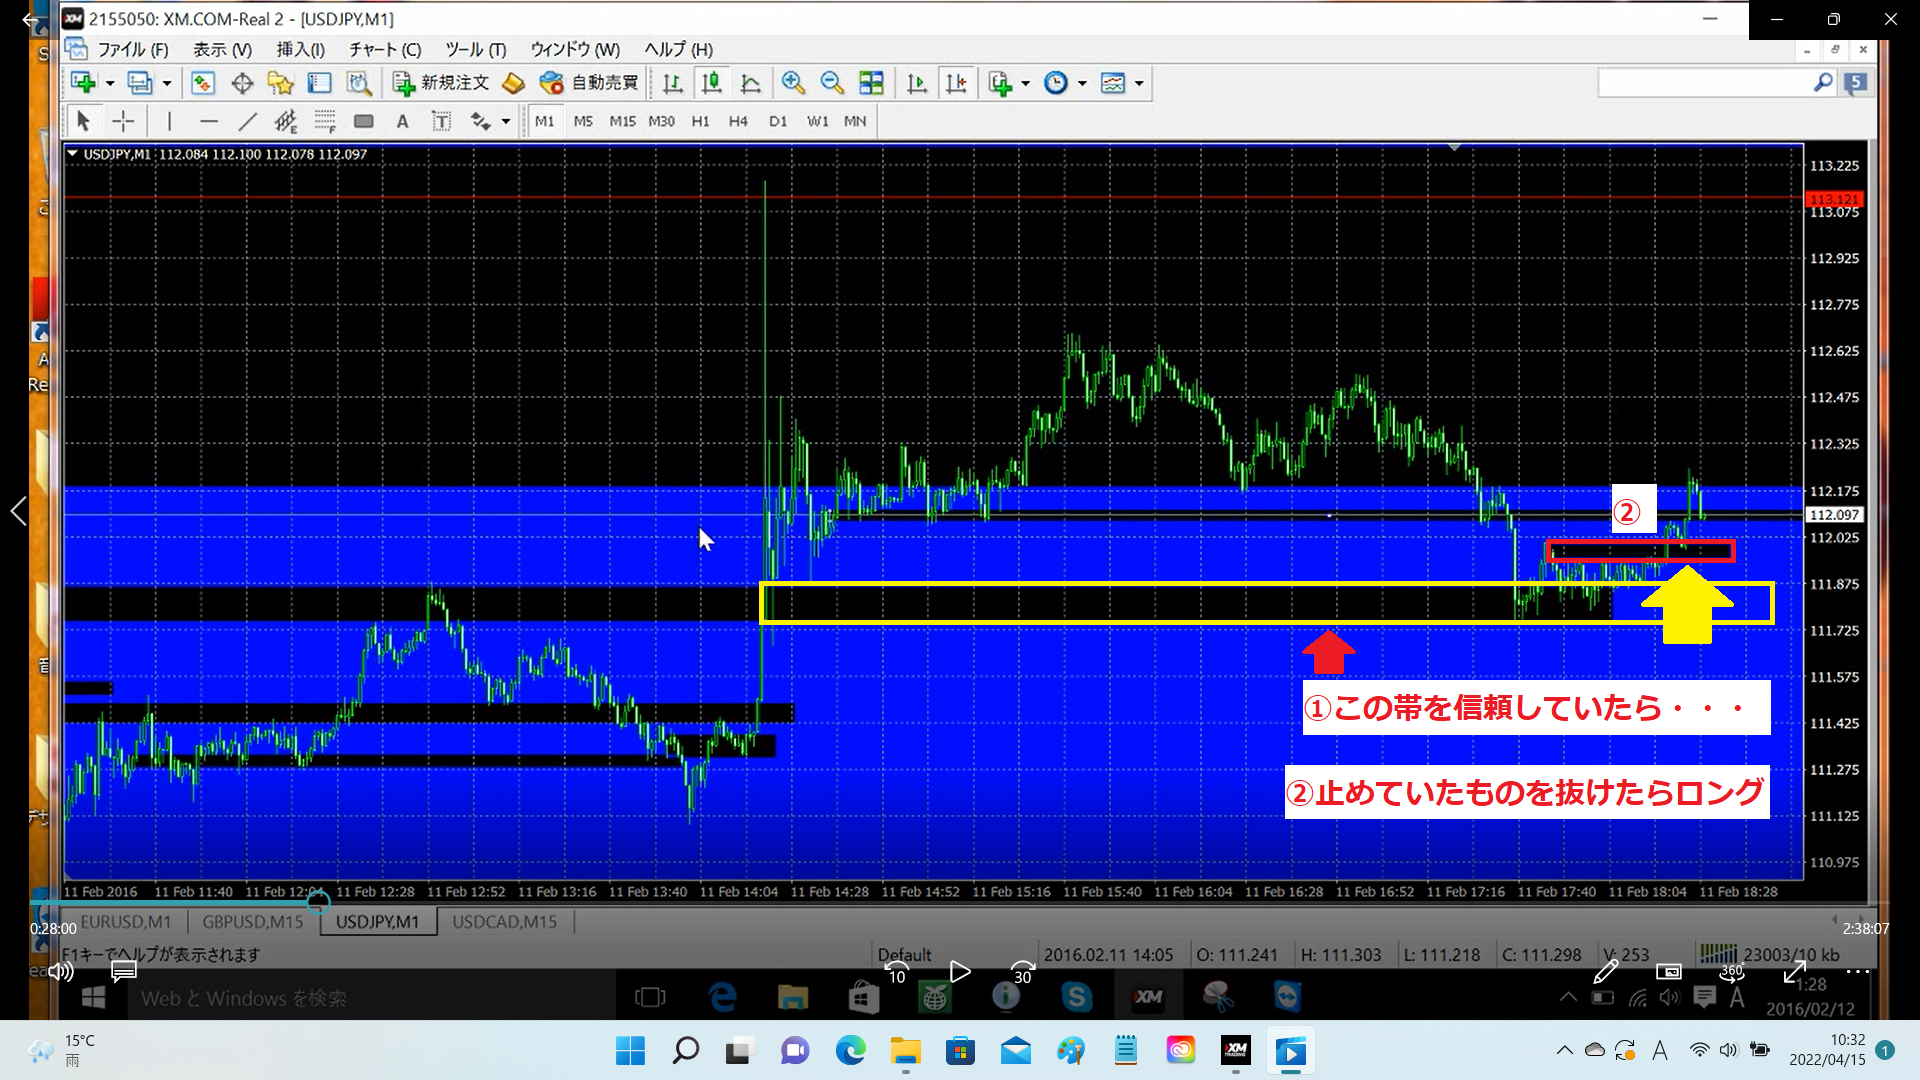
Task: Toggle 自動売買 auto trading
Action: tap(589, 83)
